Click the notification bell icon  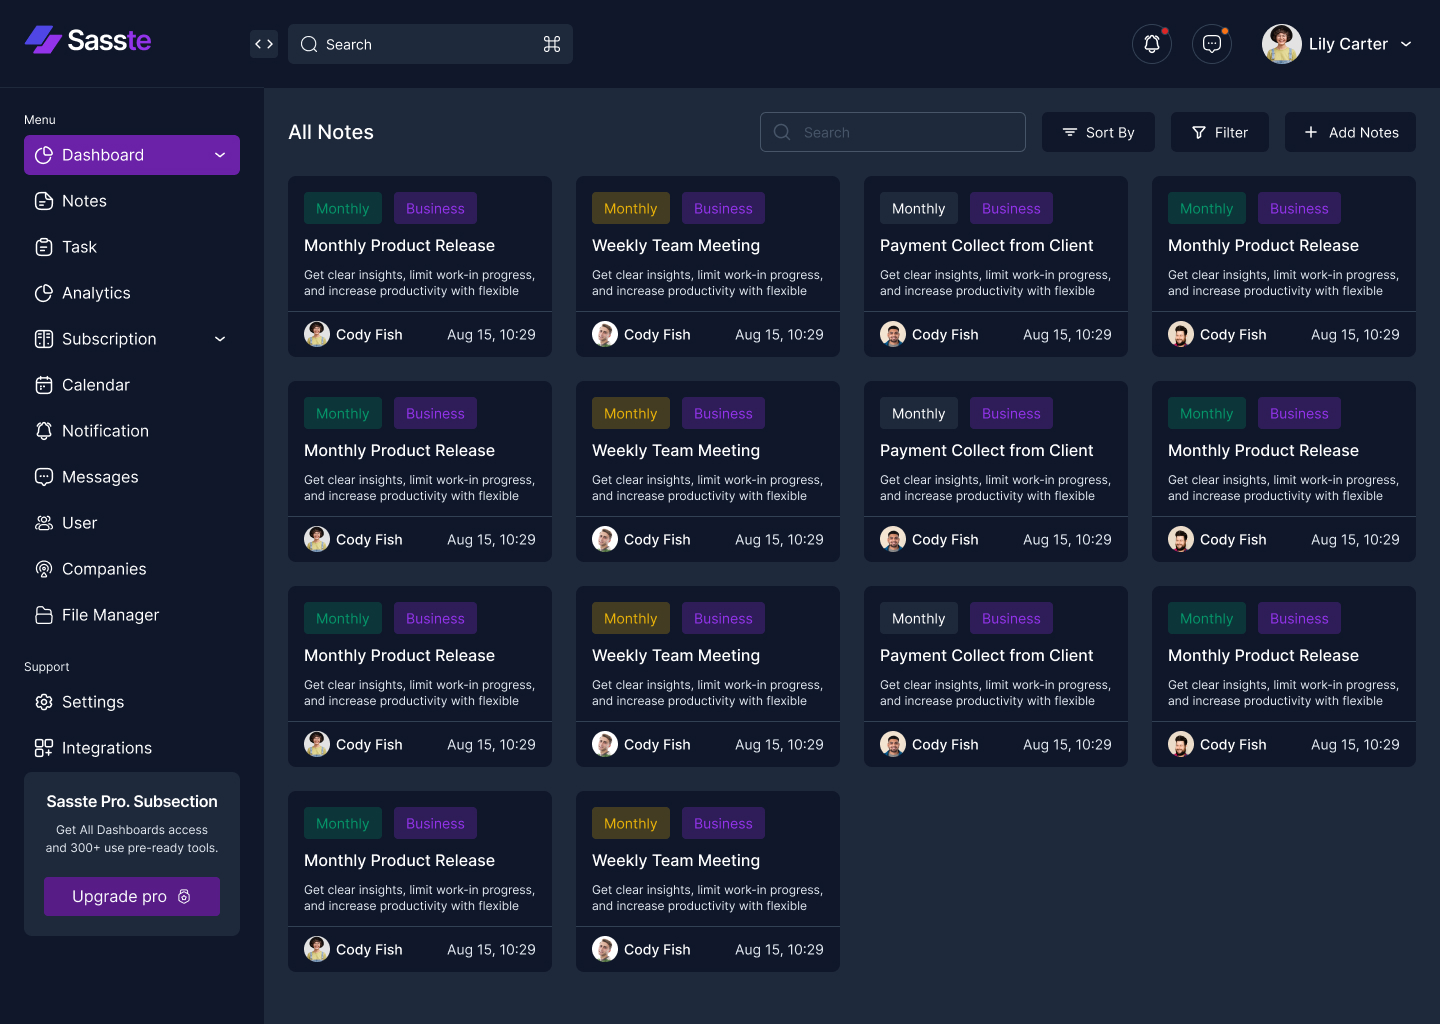coord(1151,44)
